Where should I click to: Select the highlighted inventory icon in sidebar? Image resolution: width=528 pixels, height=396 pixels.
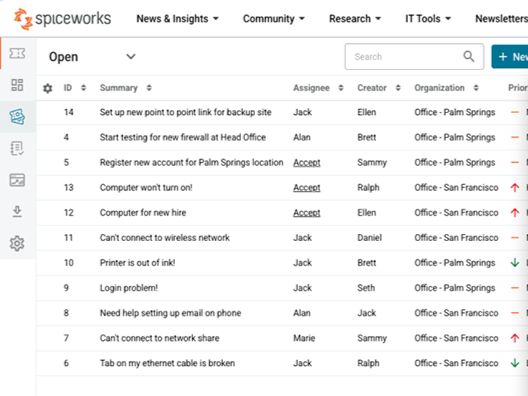pos(17,117)
